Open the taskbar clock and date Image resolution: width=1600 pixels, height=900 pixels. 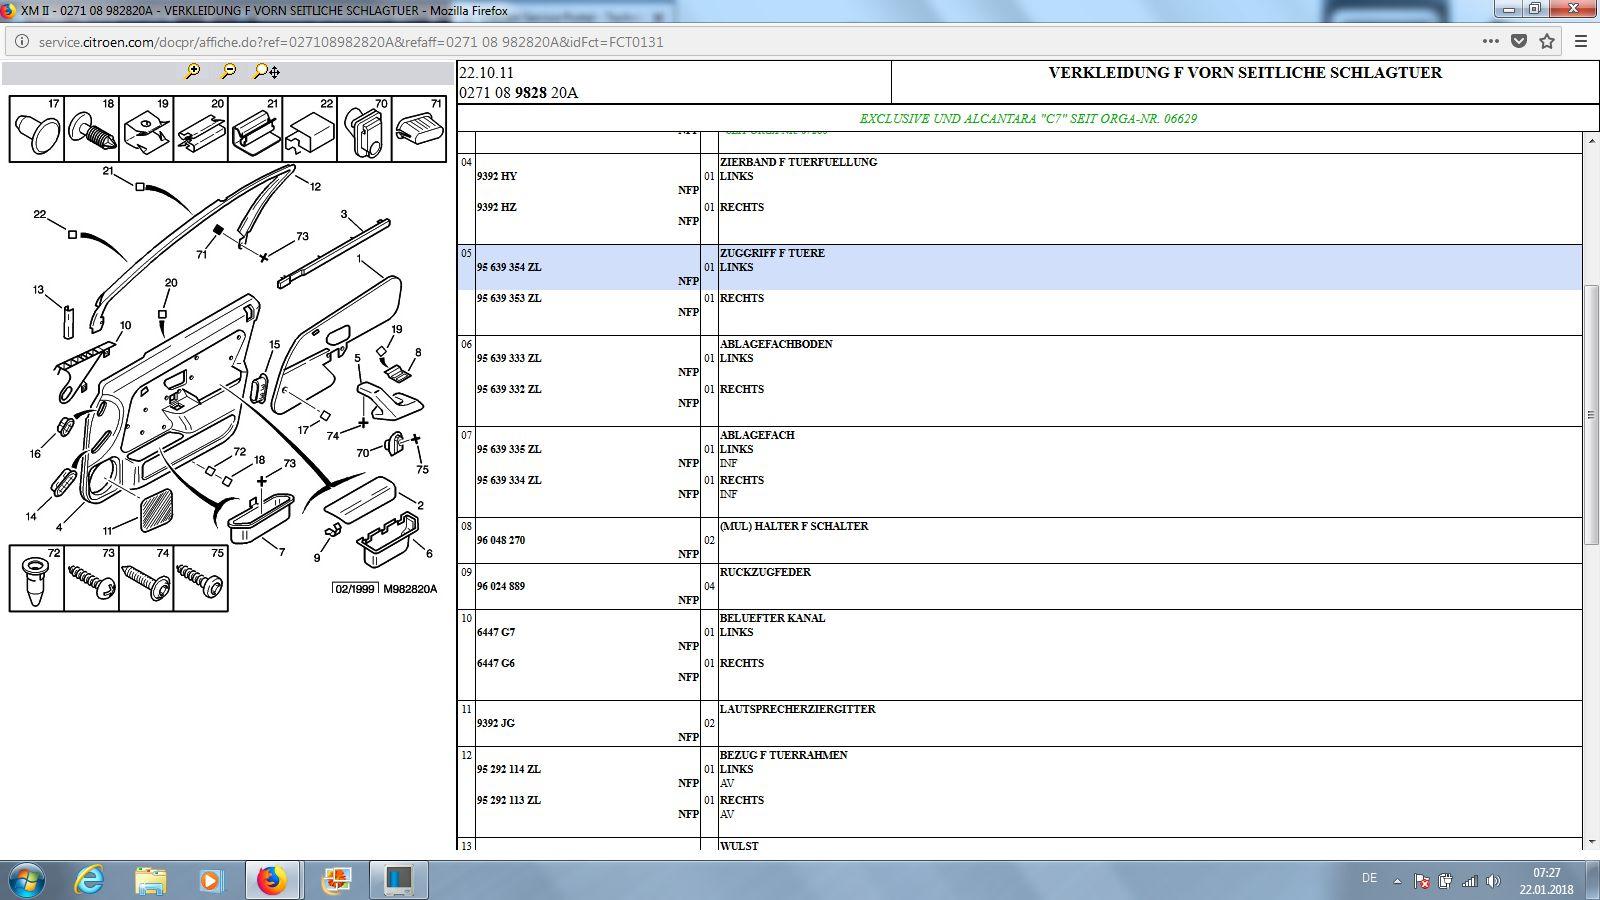[x=1546, y=881]
